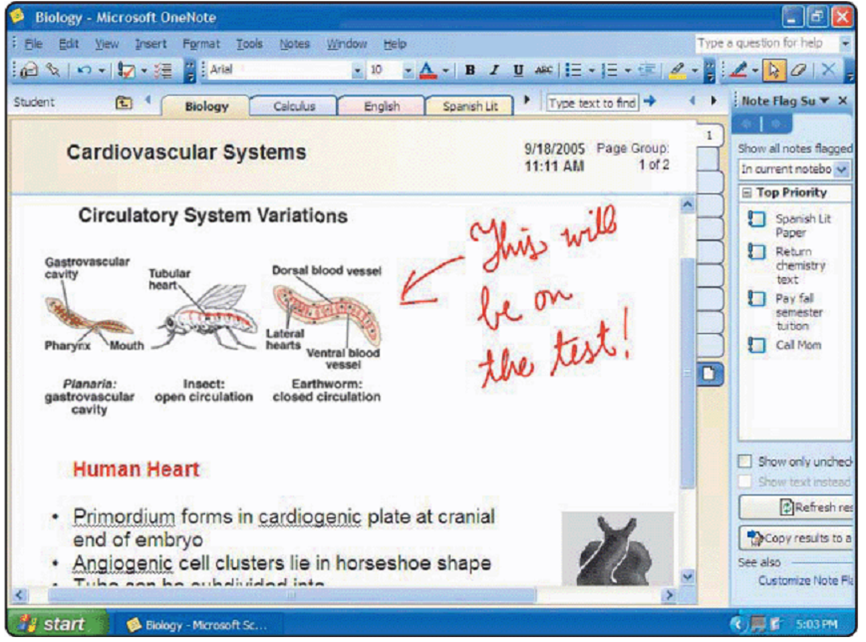866x642 pixels.
Task: Open the Format menu
Action: [201, 44]
